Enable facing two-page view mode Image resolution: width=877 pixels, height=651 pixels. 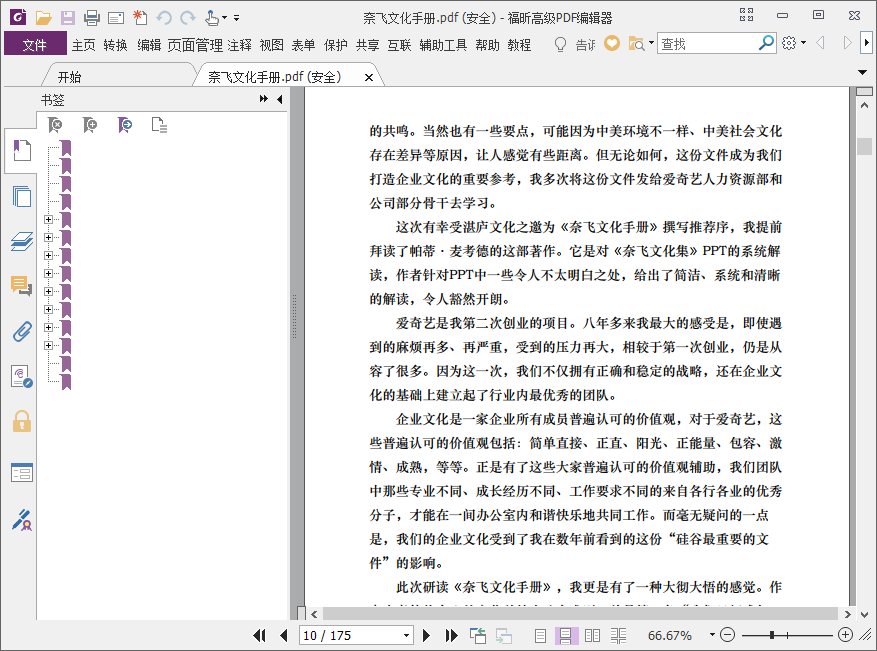point(592,635)
